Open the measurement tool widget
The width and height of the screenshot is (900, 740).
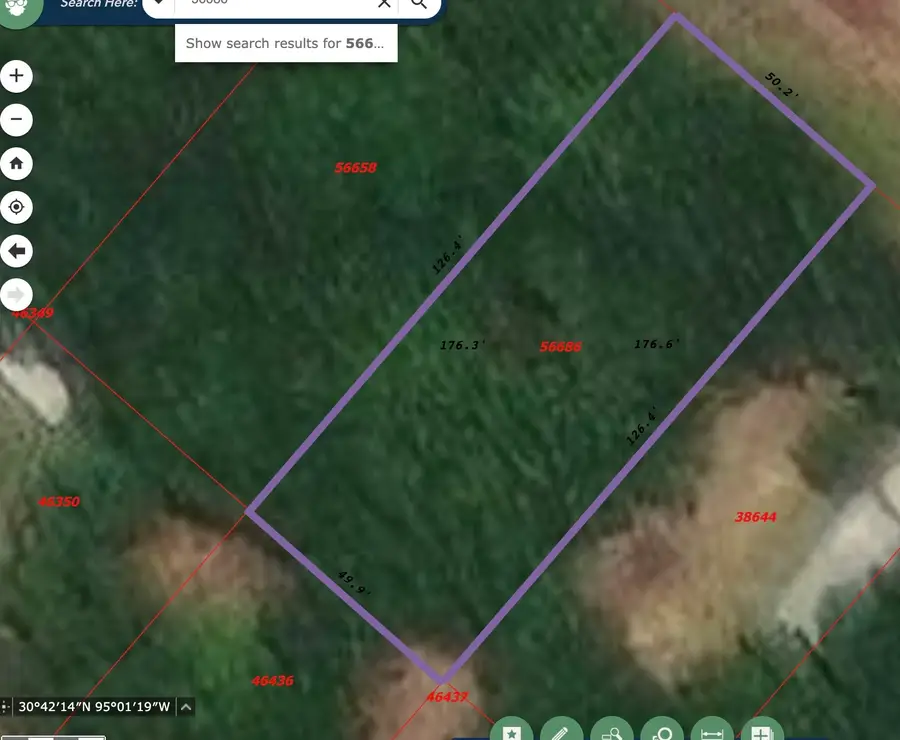point(712,729)
